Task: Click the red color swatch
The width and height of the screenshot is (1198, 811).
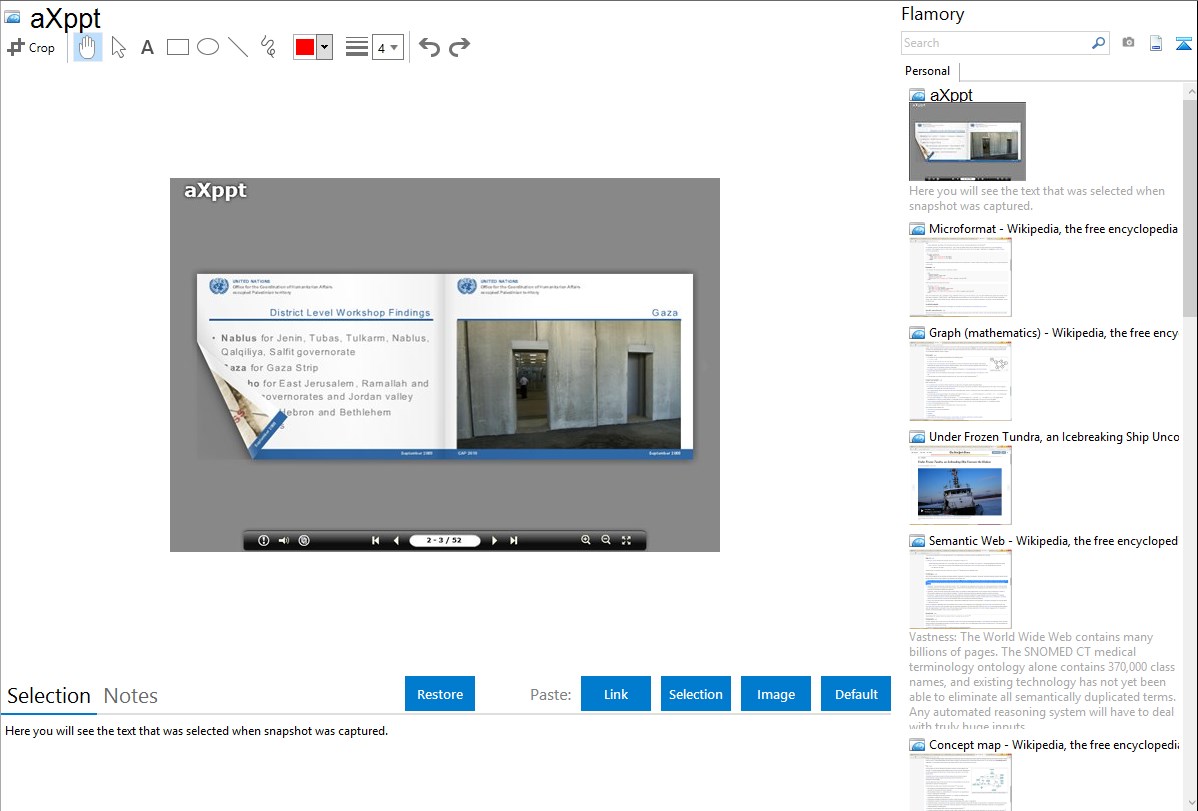Action: (305, 47)
